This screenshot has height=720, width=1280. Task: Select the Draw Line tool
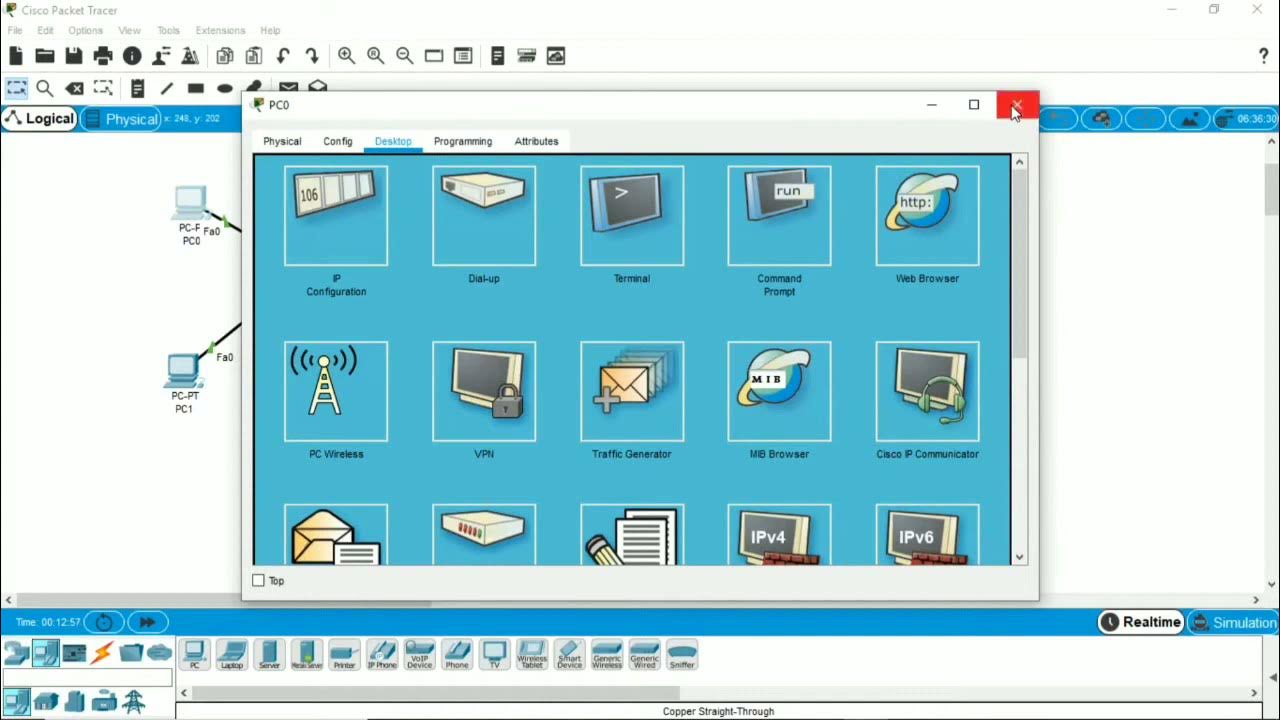[166, 88]
